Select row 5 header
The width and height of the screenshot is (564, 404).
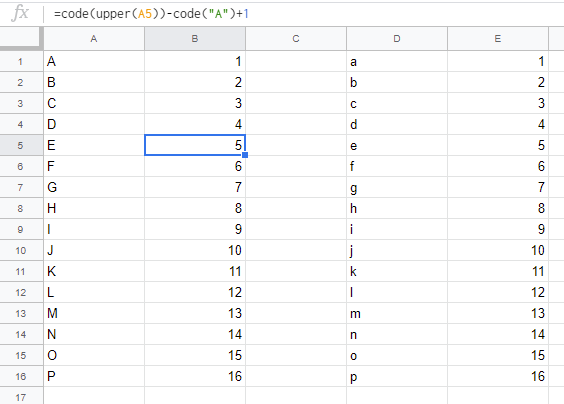click(x=21, y=145)
